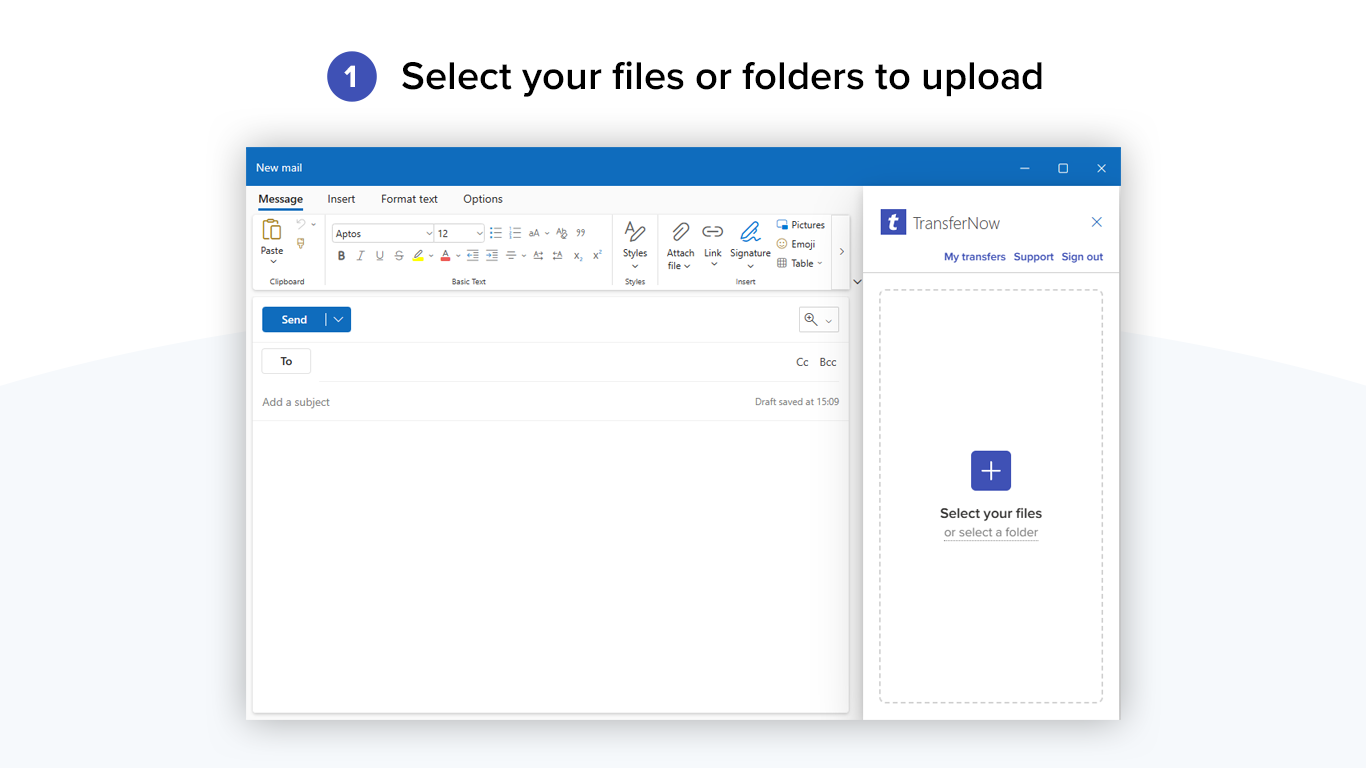The height and width of the screenshot is (768, 1366).
Task: Open the highlight color dropdown arrow
Action: (431, 256)
